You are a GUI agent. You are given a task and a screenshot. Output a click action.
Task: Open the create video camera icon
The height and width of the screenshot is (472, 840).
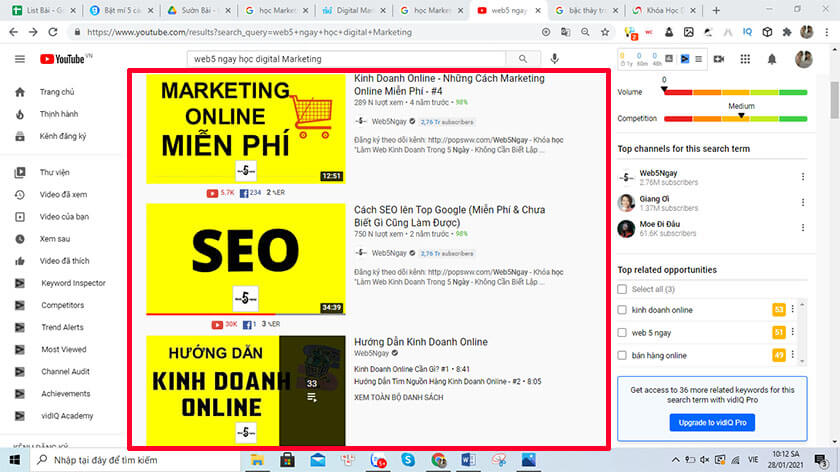719,59
